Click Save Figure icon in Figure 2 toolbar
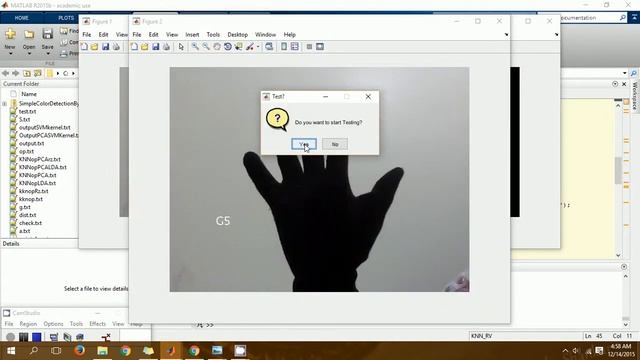The width and height of the screenshot is (640, 360). [156, 47]
